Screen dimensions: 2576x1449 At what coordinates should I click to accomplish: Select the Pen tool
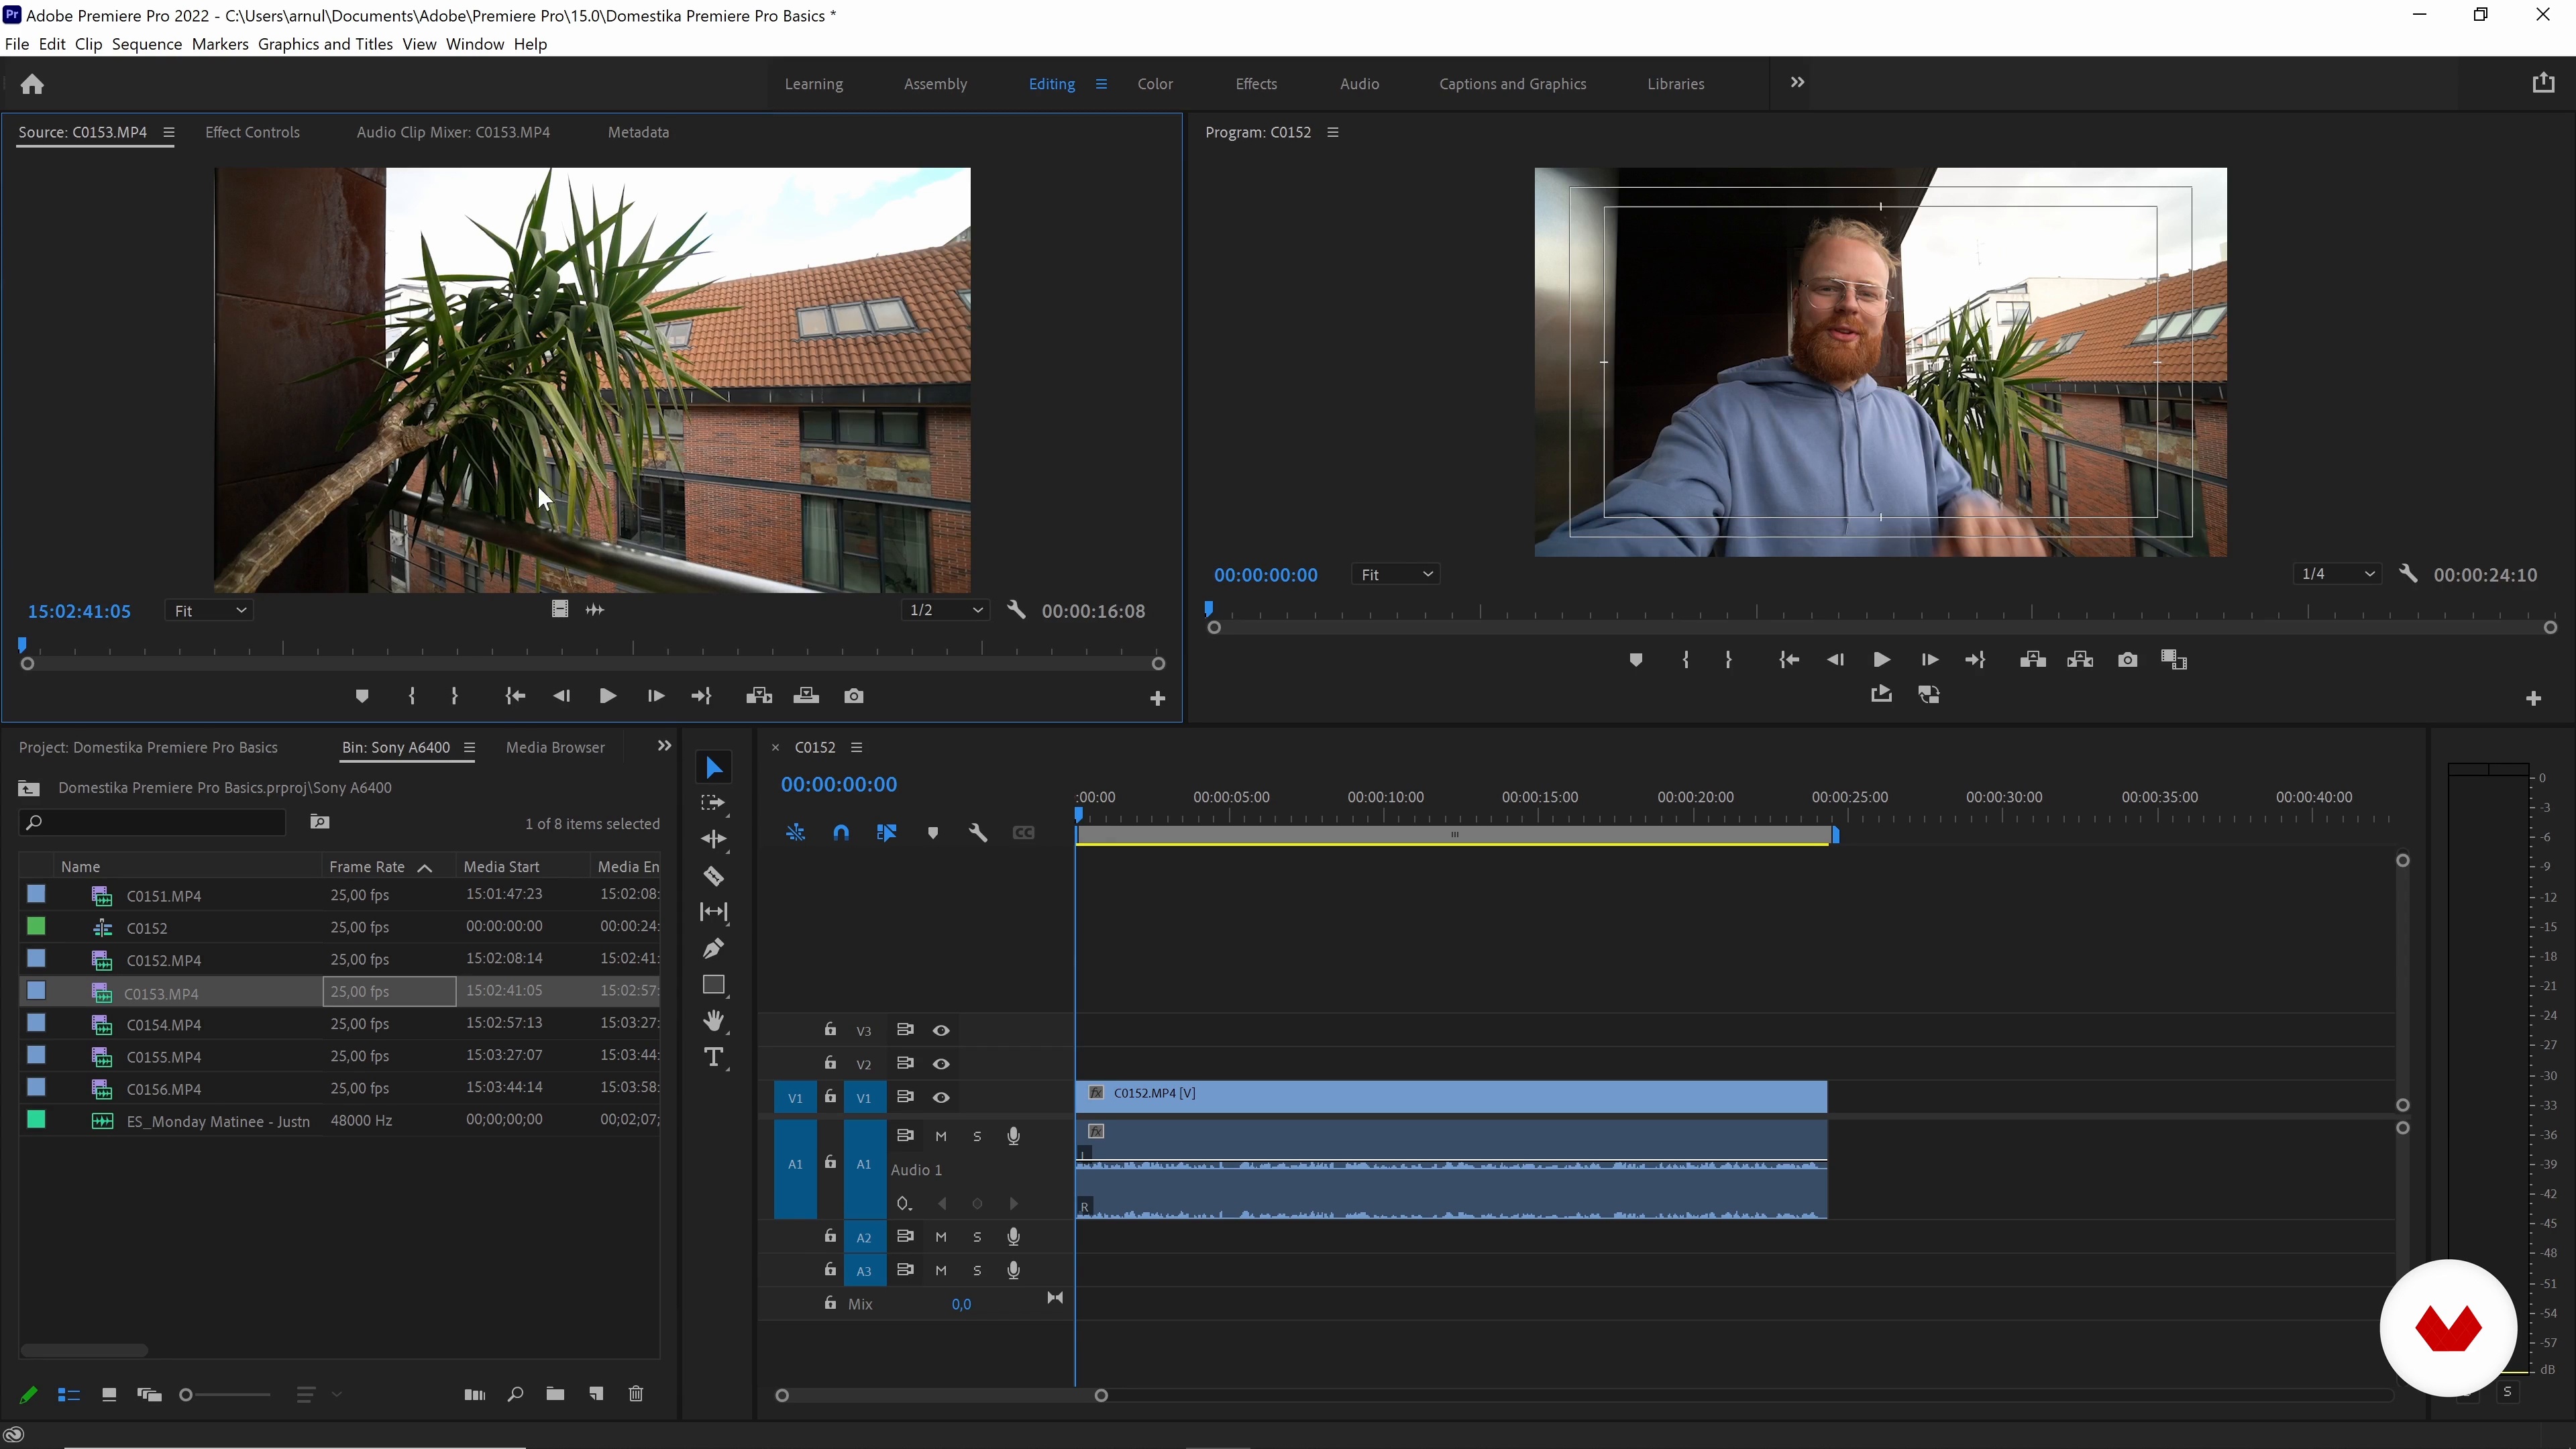point(714,948)
